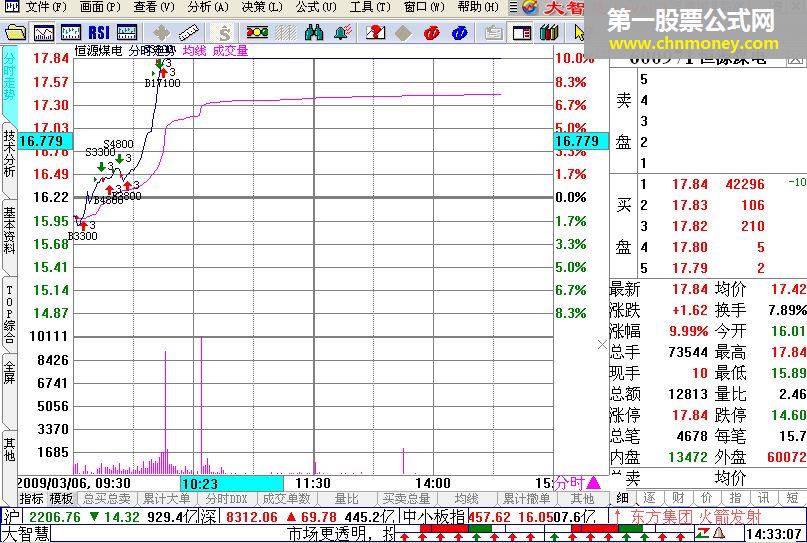Switch to TOP综合 side tab
This screenshot has width=807, height=543.
[9, 315]
